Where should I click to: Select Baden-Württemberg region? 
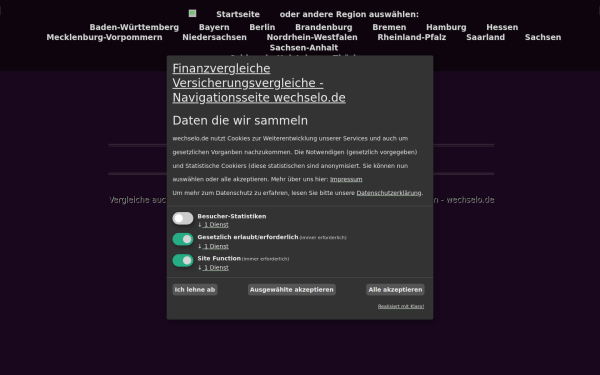tap(134, 27)
